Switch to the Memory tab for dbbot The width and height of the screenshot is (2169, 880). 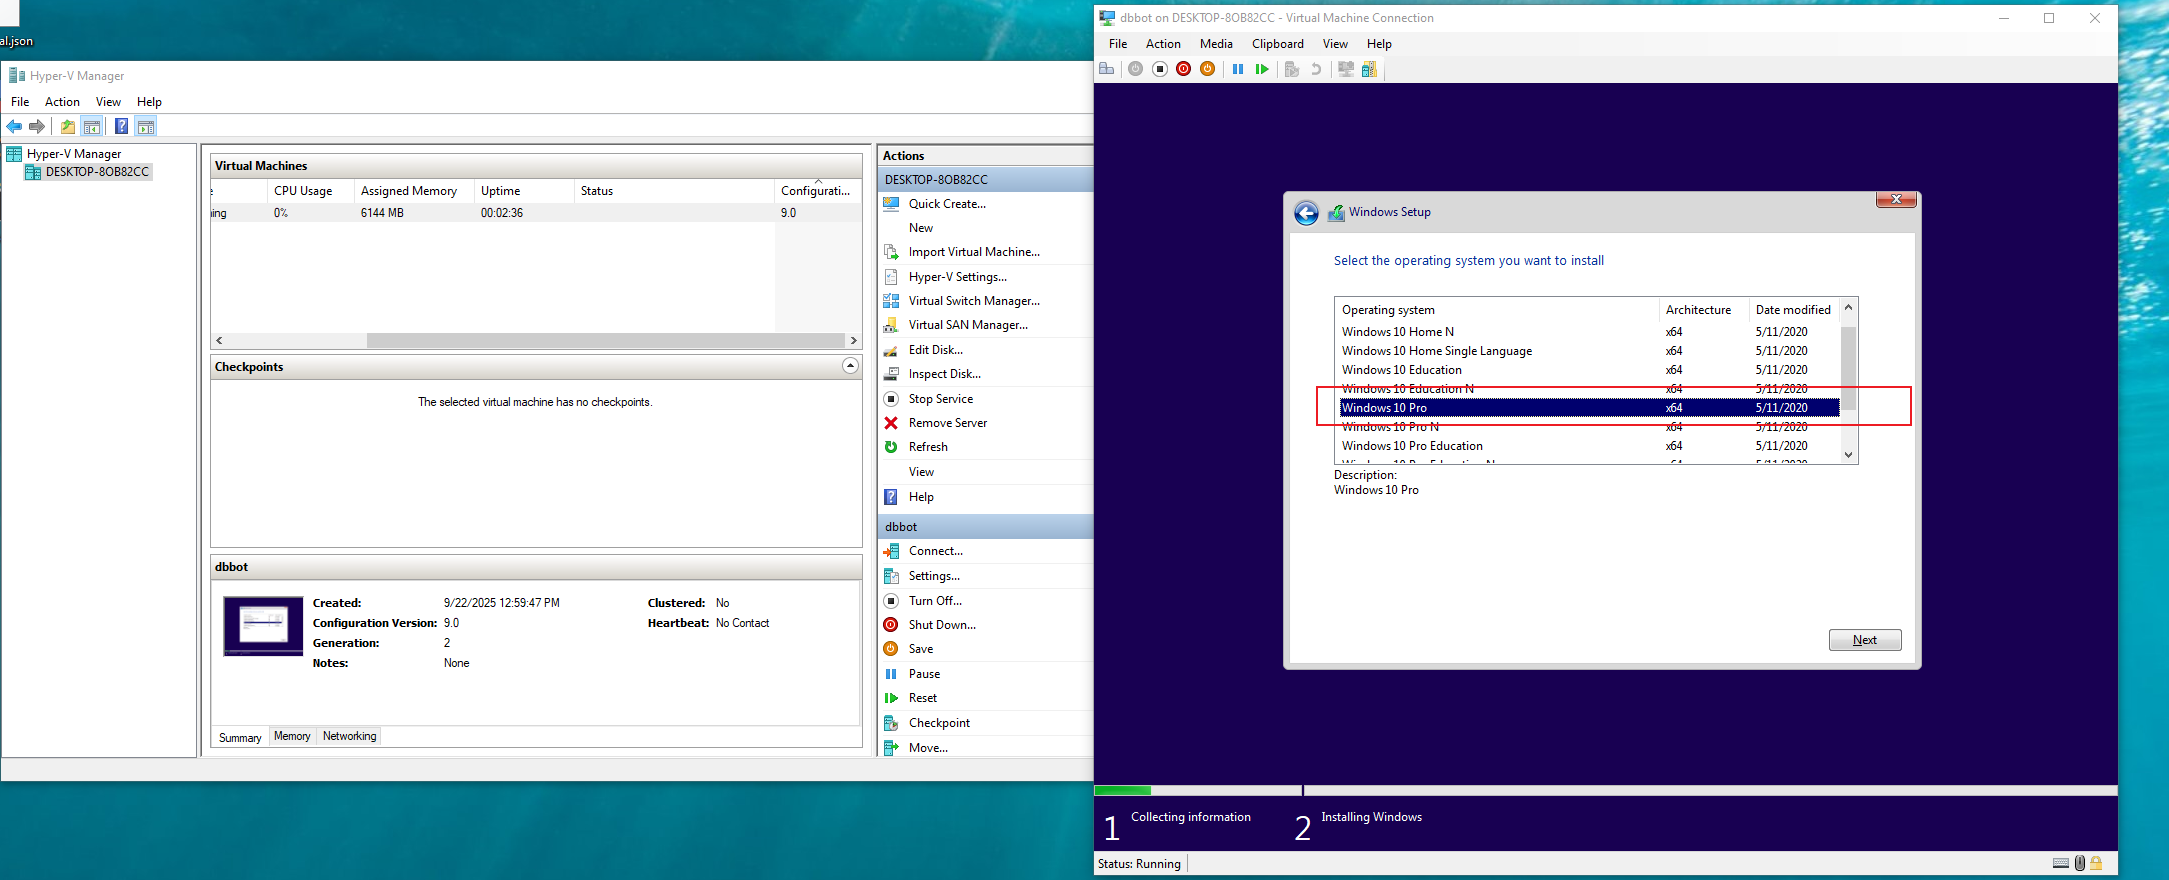click(x=292, y=736)
